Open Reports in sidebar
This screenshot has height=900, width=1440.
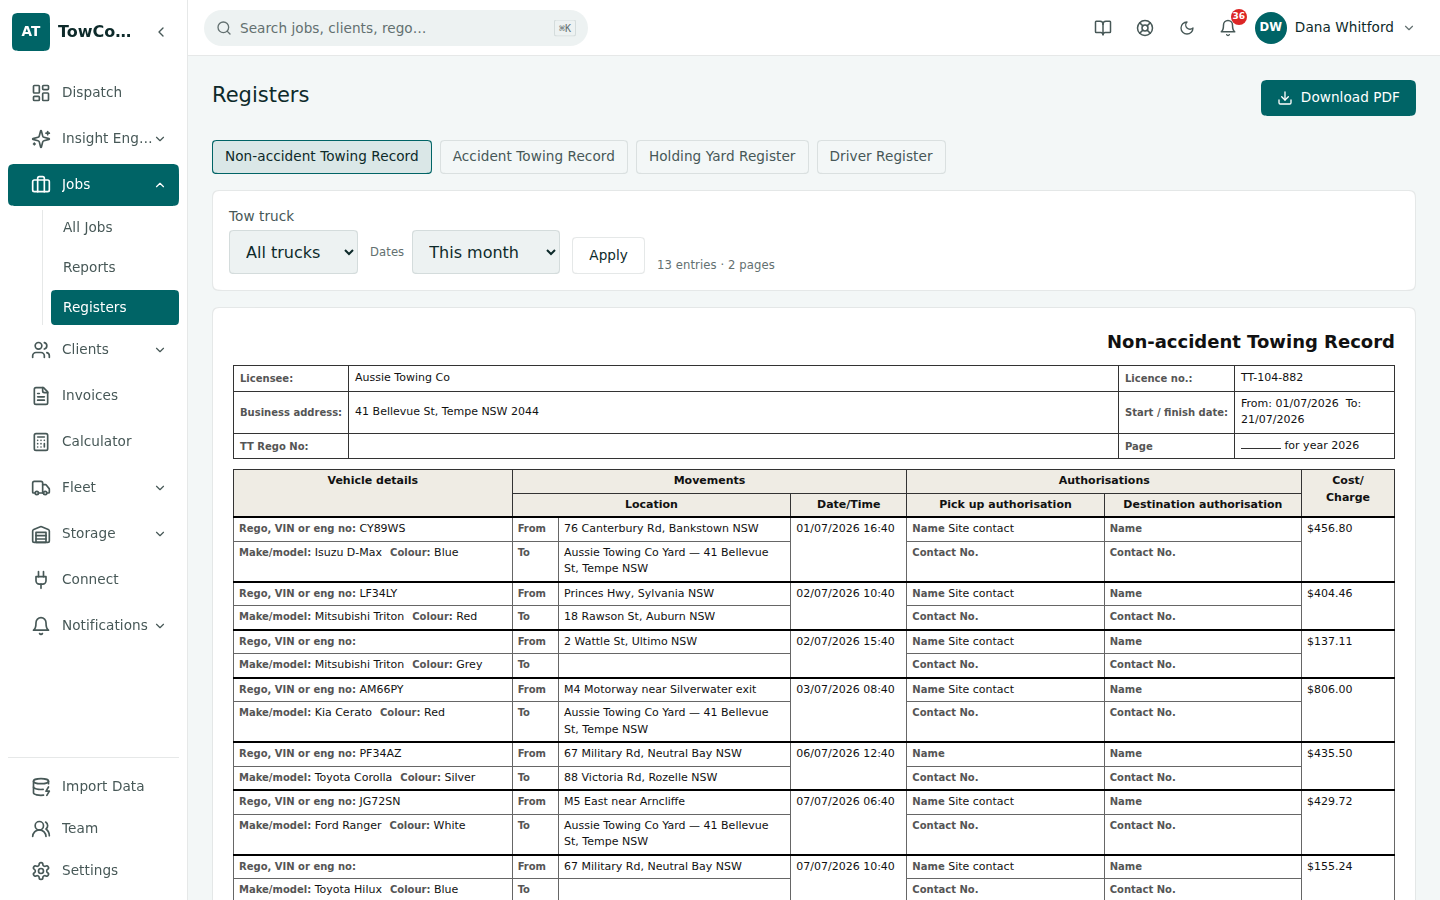point(115,268)
